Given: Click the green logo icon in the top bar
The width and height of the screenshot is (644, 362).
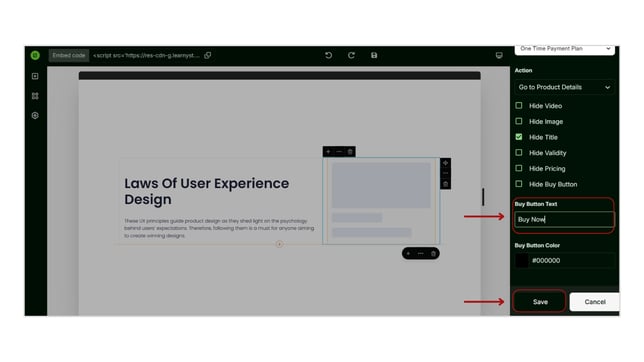Looking at the screenshot, I should tap(35, 55).
